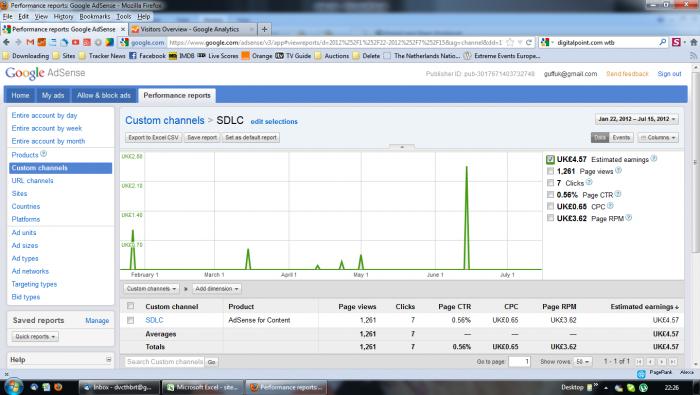Viewport: 700px width, 395px height.
Task: Click the Search Custom channels field
Action: 164,362
